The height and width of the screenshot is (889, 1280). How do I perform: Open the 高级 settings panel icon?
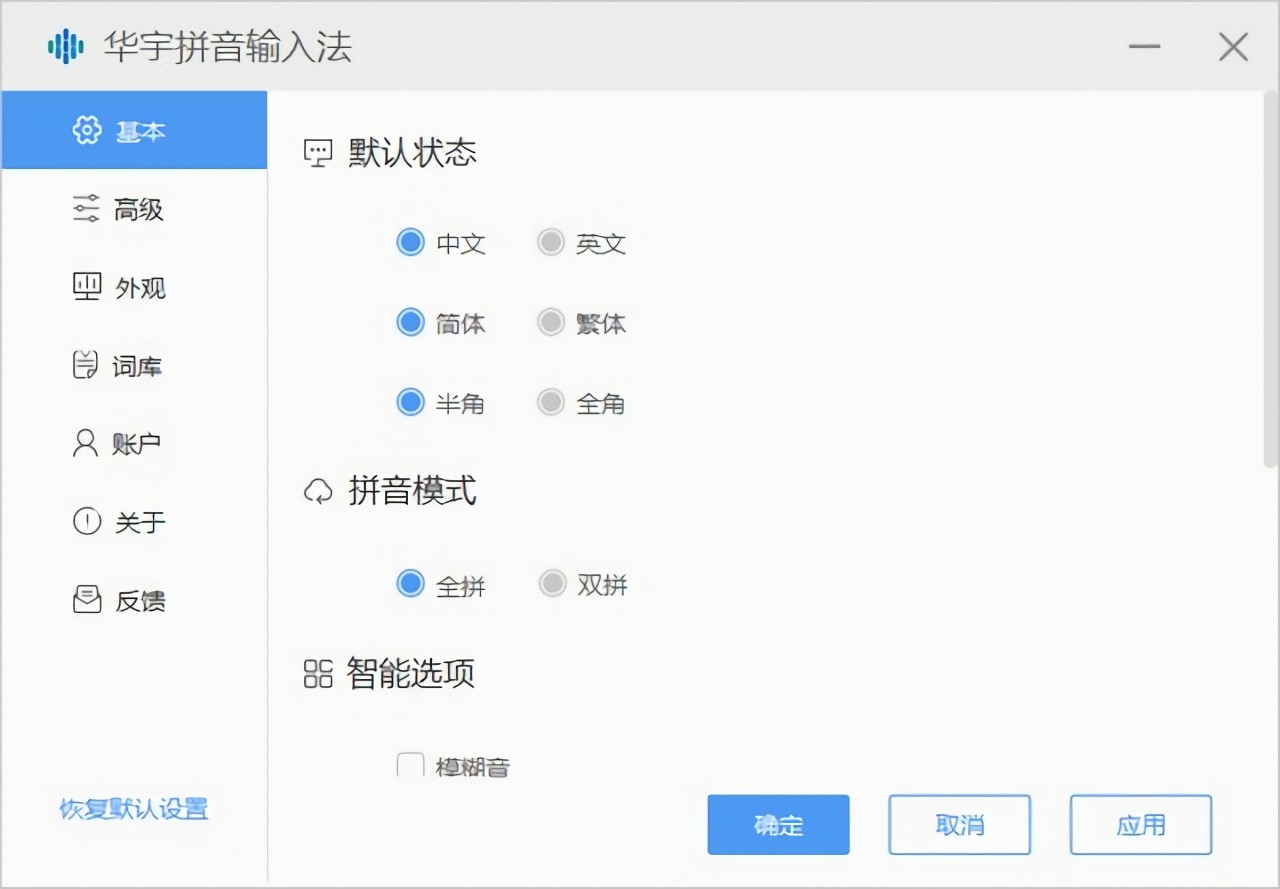(x=86, y=209)
